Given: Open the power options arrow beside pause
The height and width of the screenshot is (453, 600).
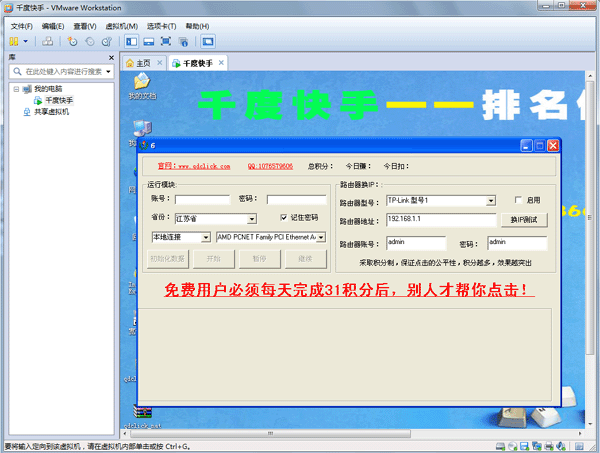Looking at the screenshot, I should (x=26, y=41).
